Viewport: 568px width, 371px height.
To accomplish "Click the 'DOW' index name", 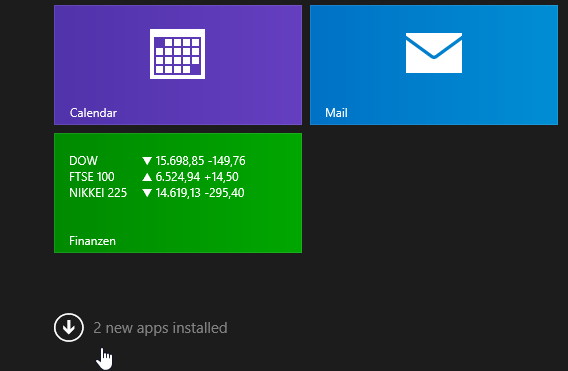I will (x=83, y=161).
